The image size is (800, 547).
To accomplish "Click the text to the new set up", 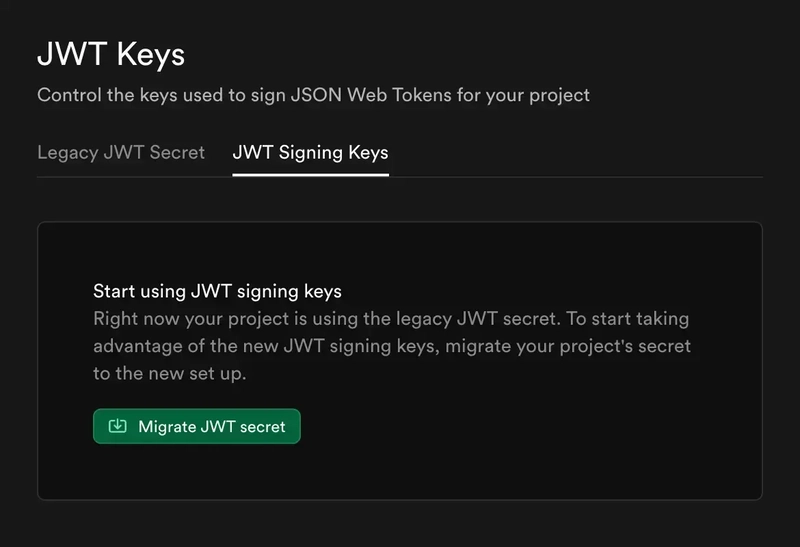I will tap(169, 373).
